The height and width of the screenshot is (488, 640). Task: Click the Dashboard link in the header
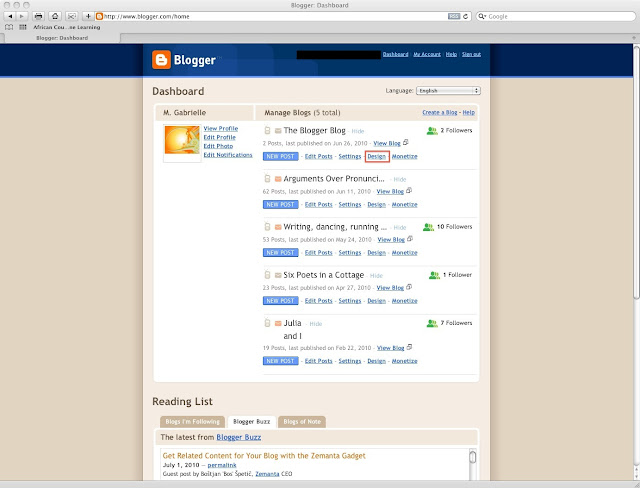coord(395,54)
